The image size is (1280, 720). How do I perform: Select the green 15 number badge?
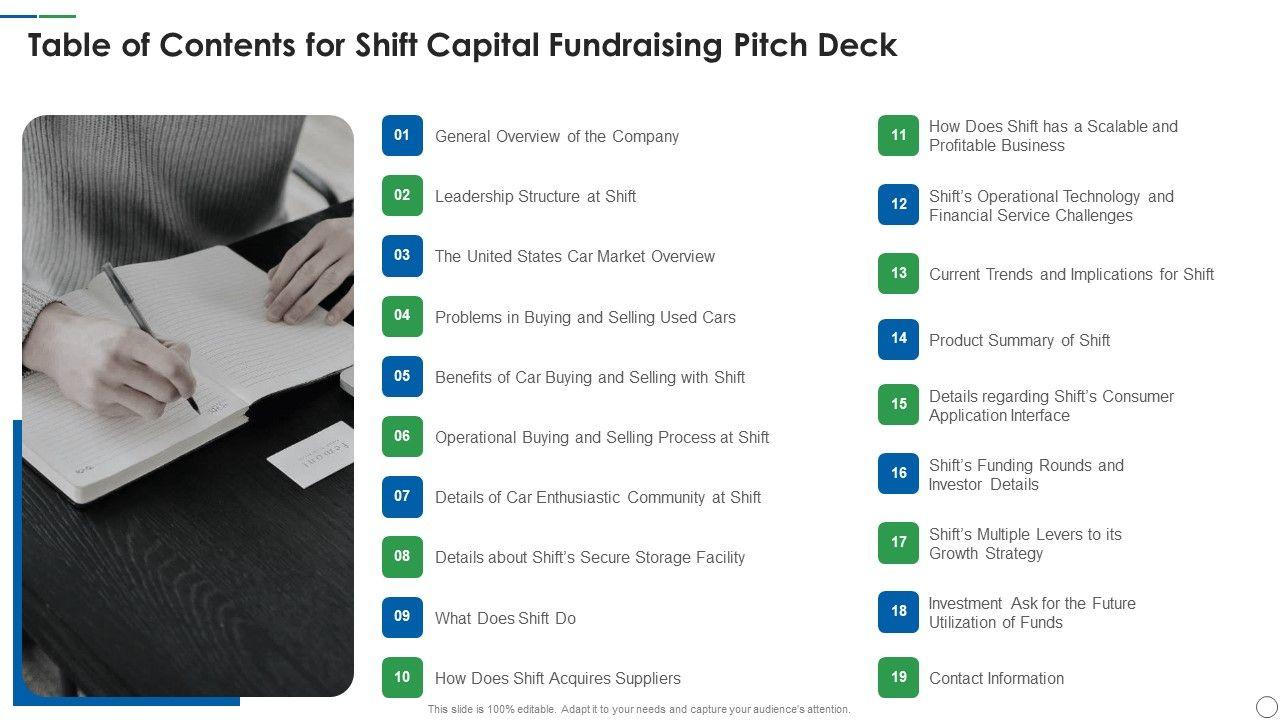pos(898,405)
